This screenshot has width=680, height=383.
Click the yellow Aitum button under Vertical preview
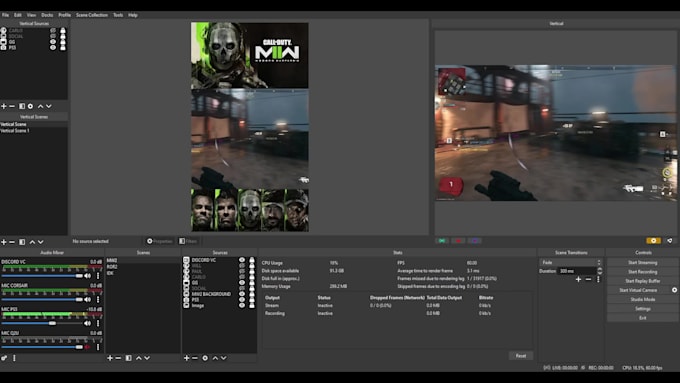click(x=654, y=241)
